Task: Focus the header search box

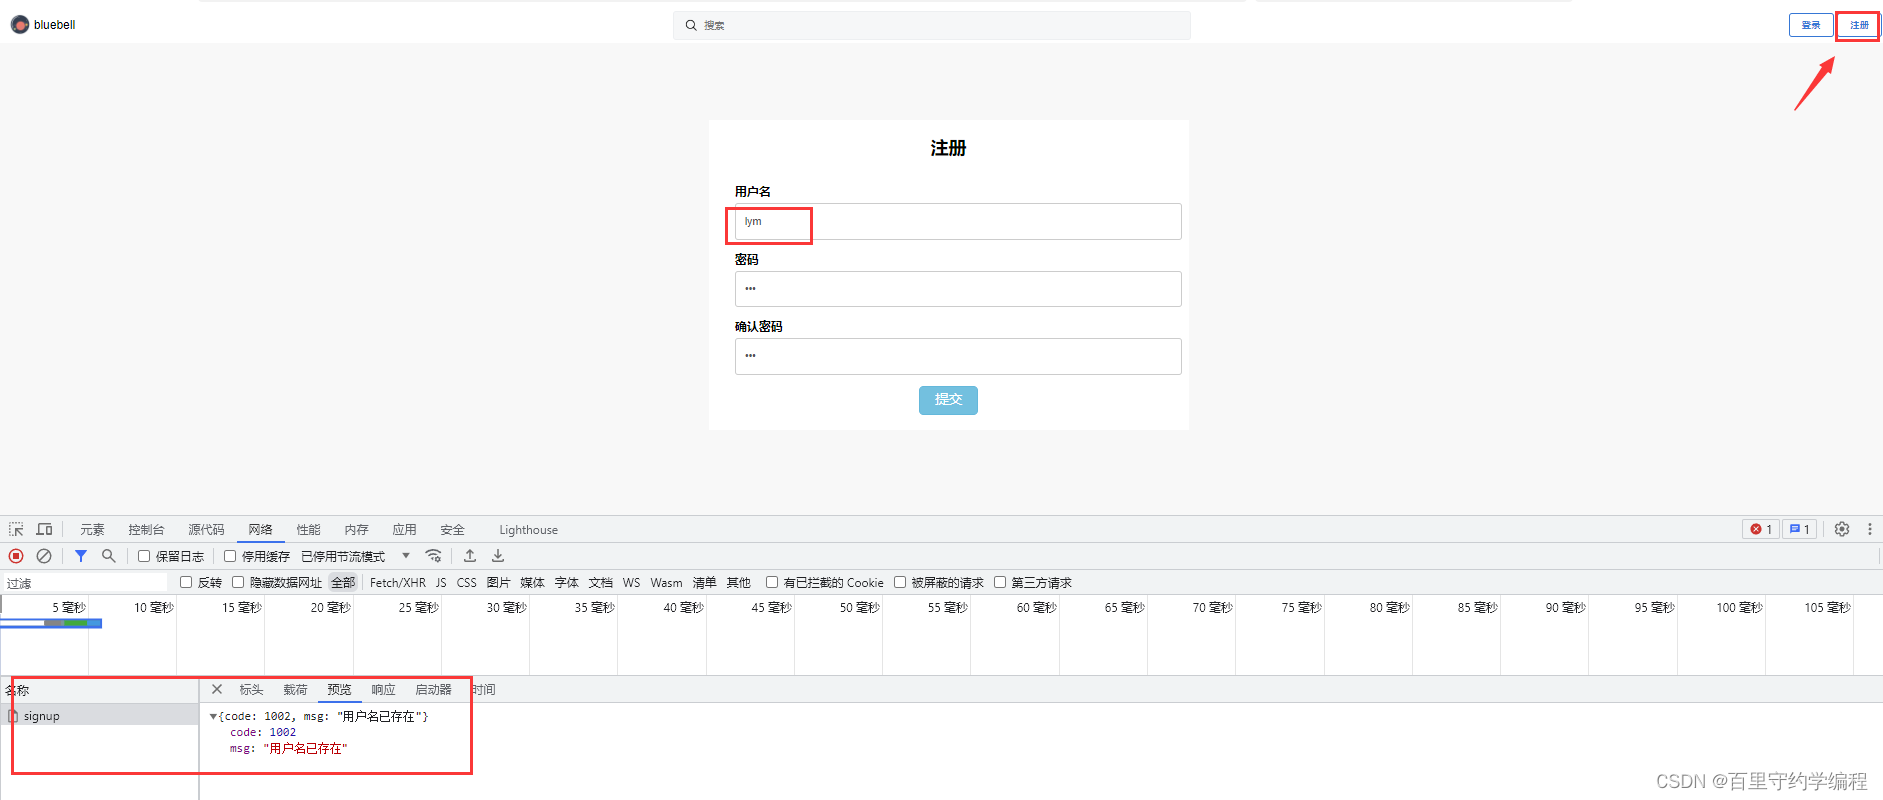Action: tap(932, 25)
